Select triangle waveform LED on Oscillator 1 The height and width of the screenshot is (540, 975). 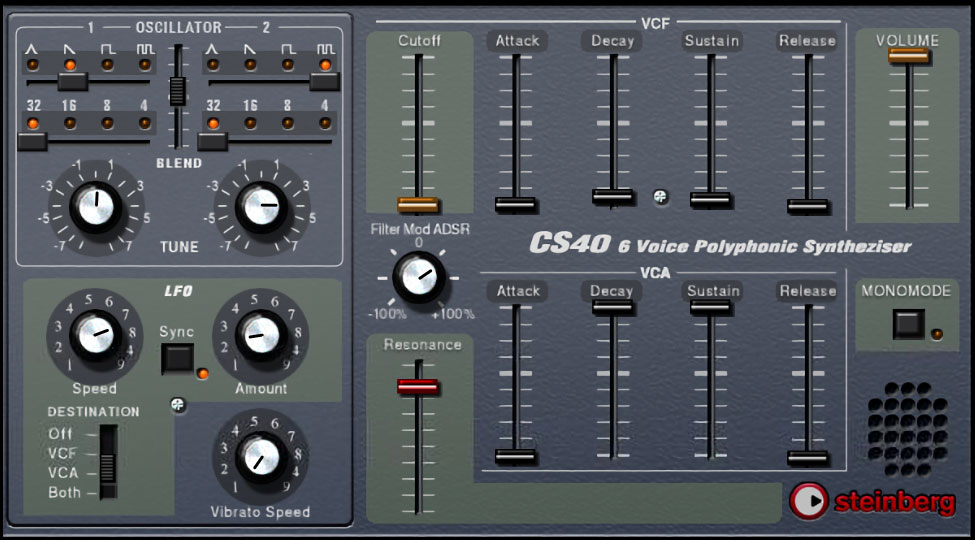coord(32,65)
